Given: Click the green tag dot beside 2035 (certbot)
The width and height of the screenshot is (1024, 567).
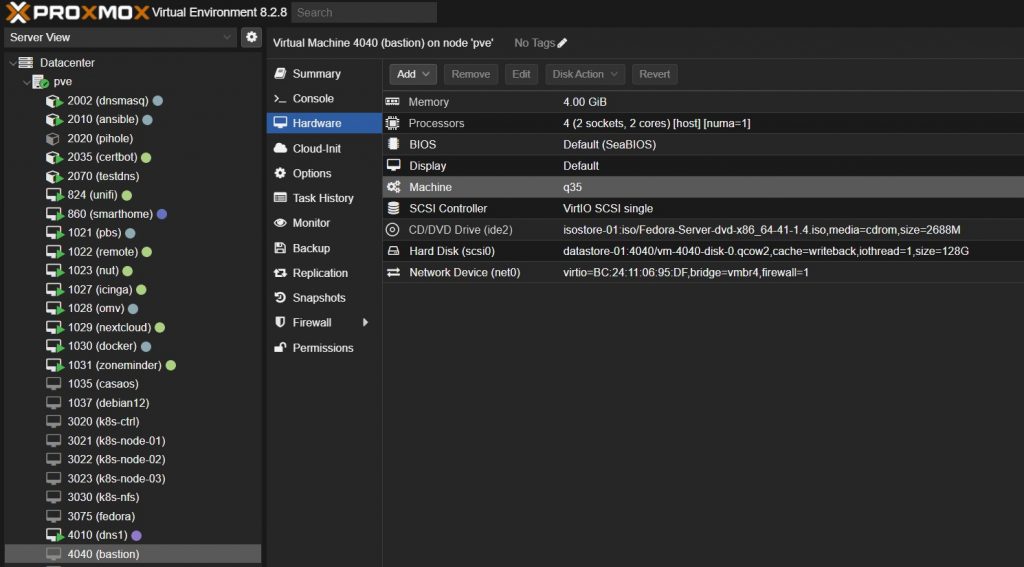Looking at the screenshot, I should 146,158.
